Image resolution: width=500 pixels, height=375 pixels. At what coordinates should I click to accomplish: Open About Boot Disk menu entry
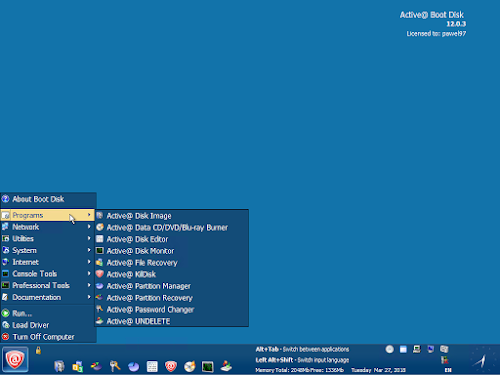48,199
